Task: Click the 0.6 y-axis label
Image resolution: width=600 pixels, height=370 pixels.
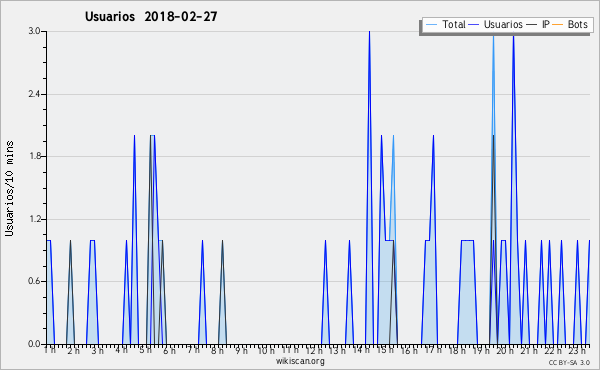Action: [x=35, y=282]
